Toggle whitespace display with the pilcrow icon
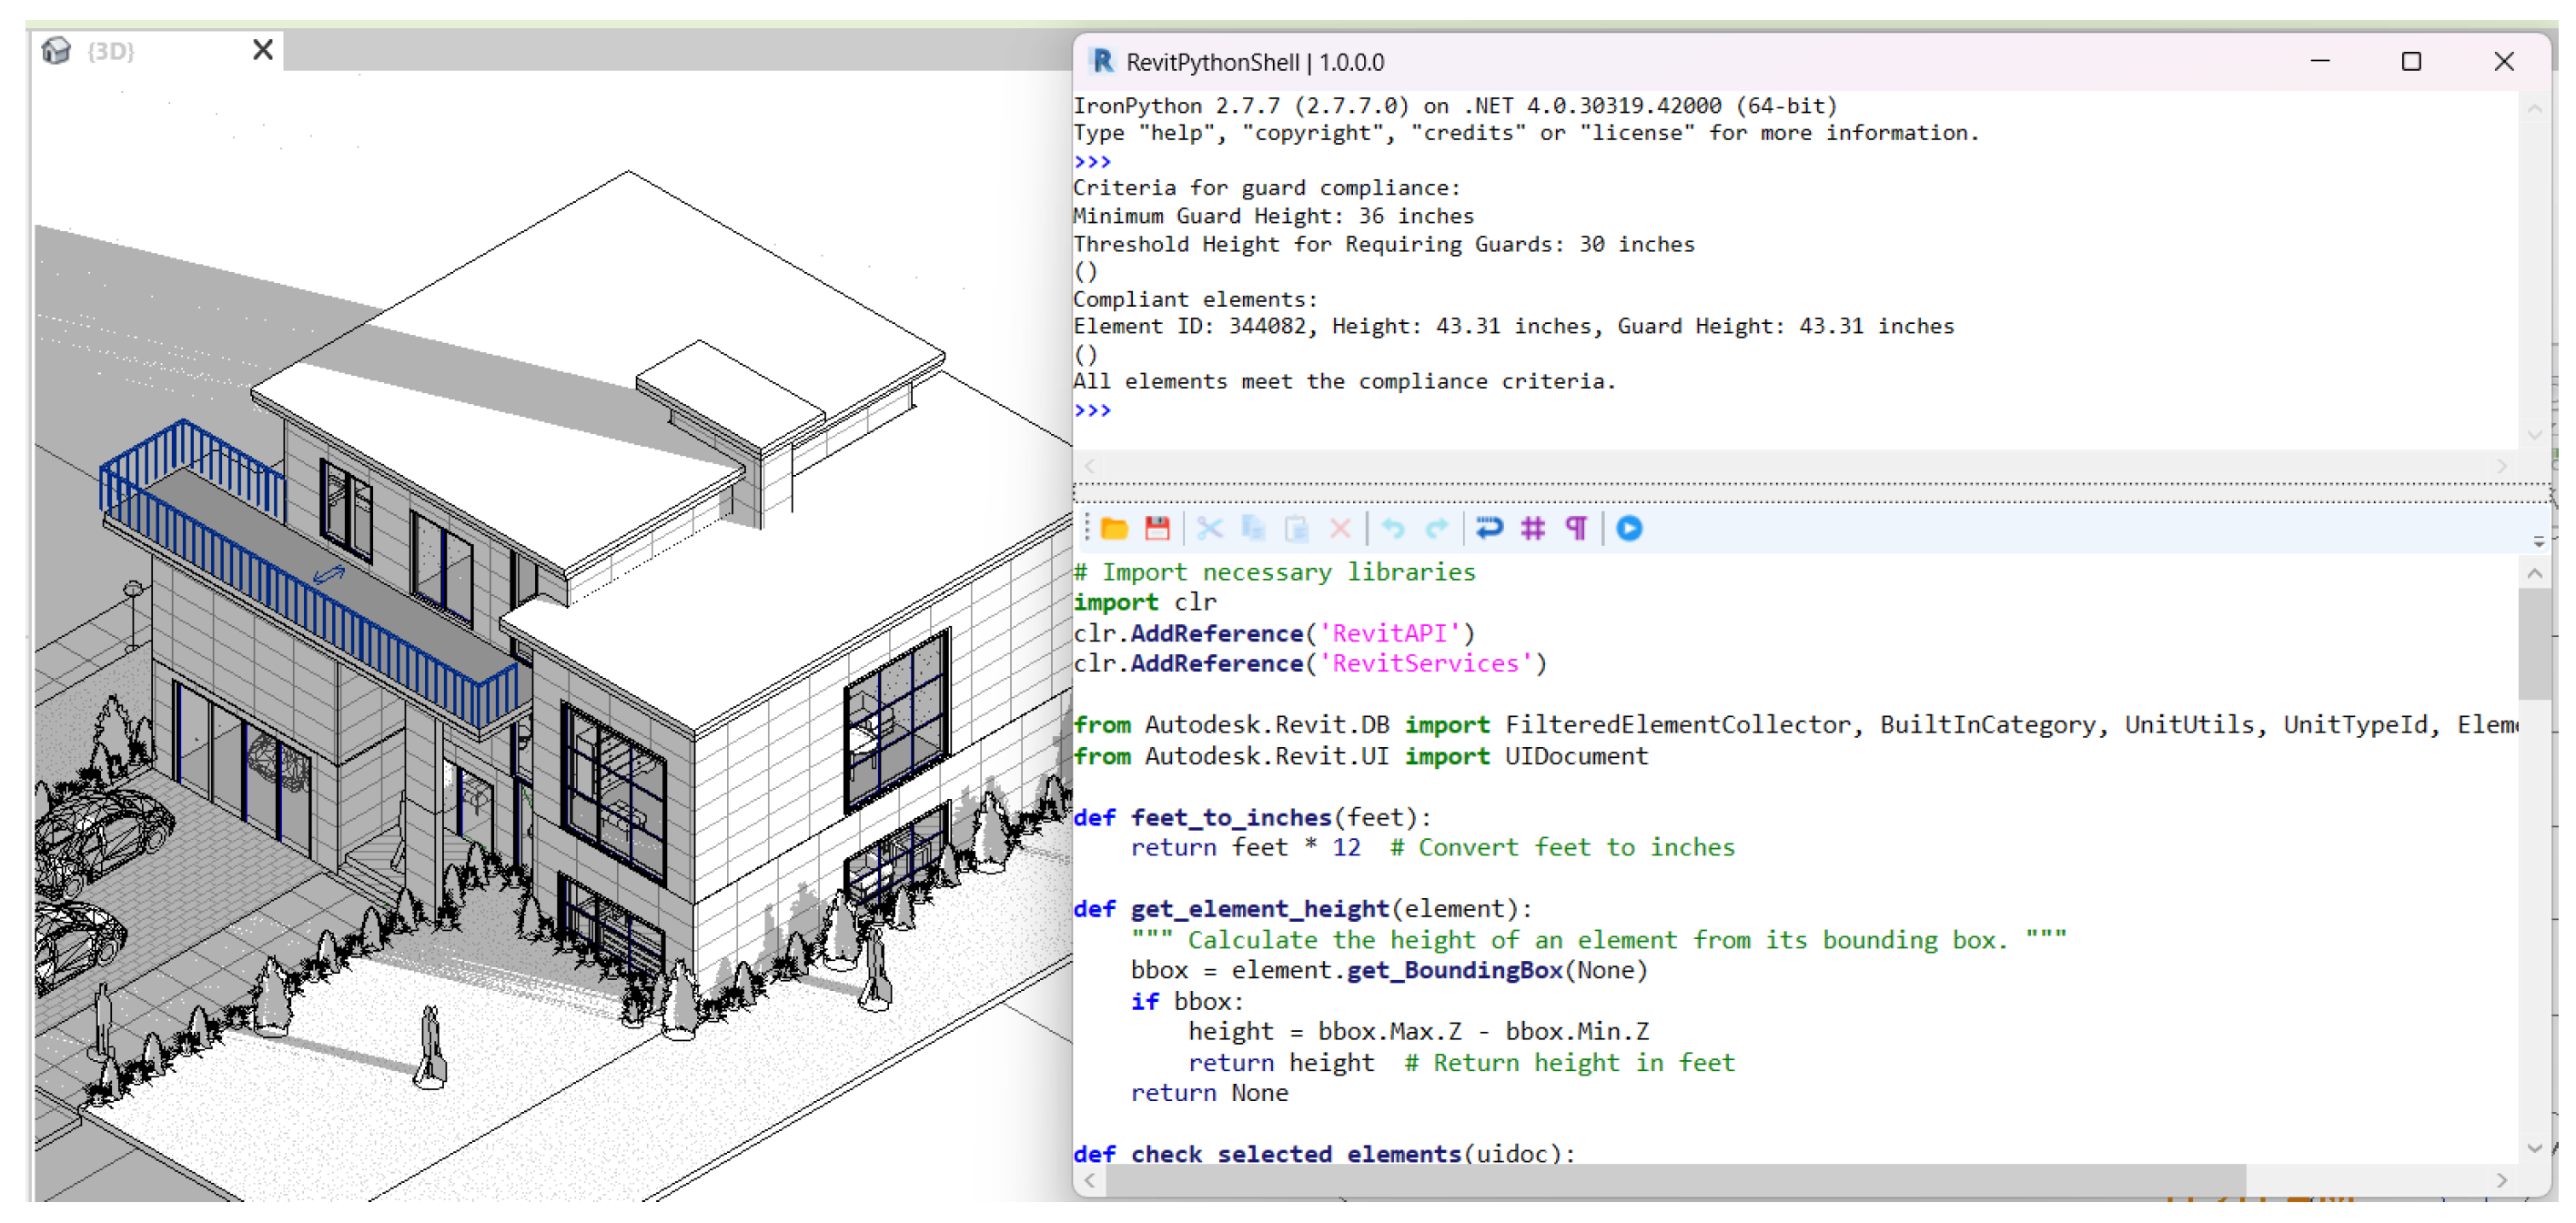 click(x=1576, y=528)
